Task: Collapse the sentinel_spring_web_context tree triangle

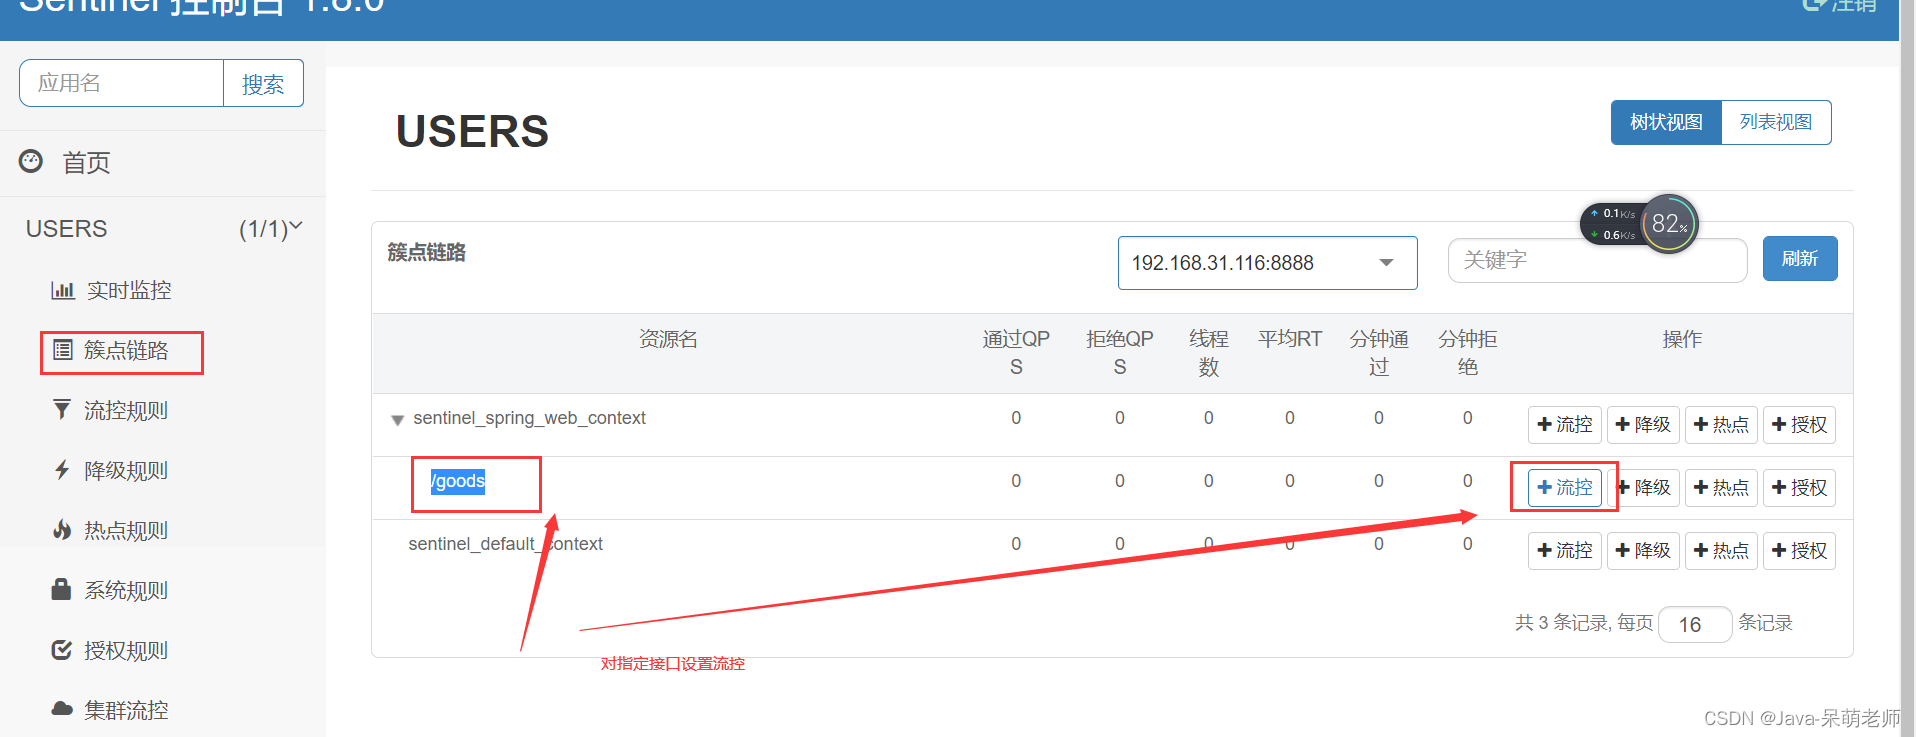Action: tap(397, 420)
